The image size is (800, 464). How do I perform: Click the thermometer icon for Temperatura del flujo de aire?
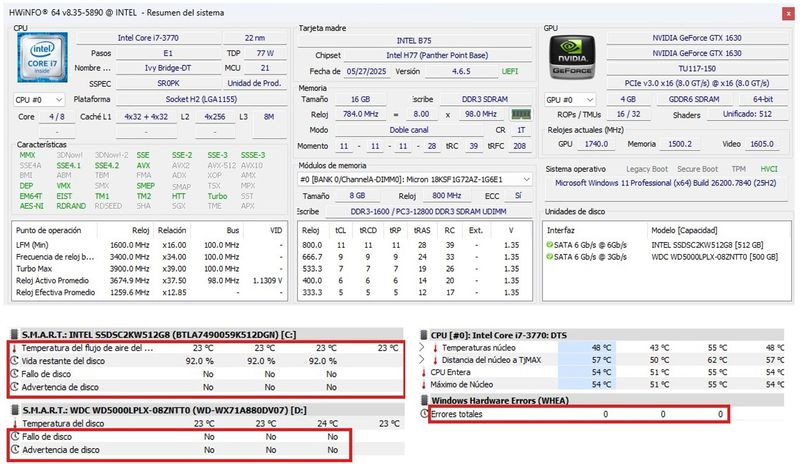pos(14,348)
